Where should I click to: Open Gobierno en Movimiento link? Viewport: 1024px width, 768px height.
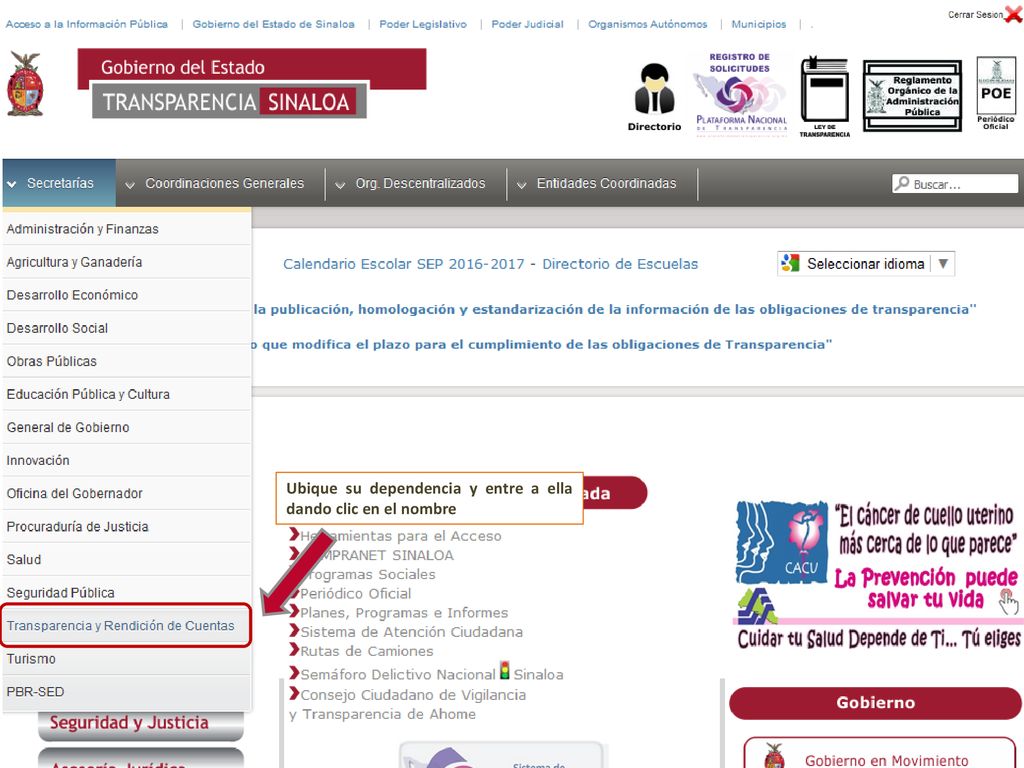click(x=886, y=760)
